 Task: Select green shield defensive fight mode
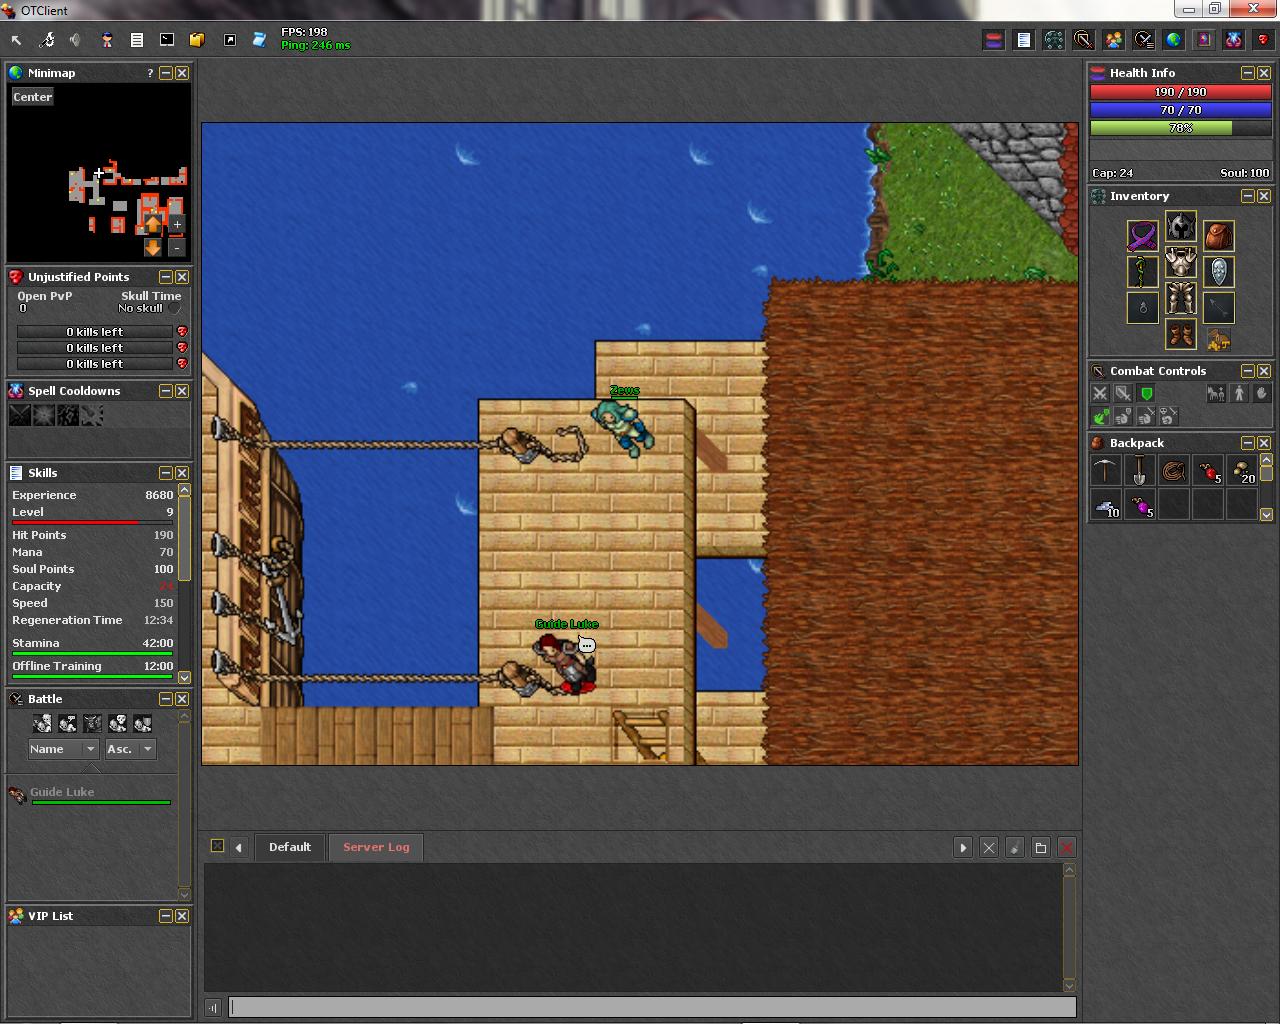tap(1146, 394)
